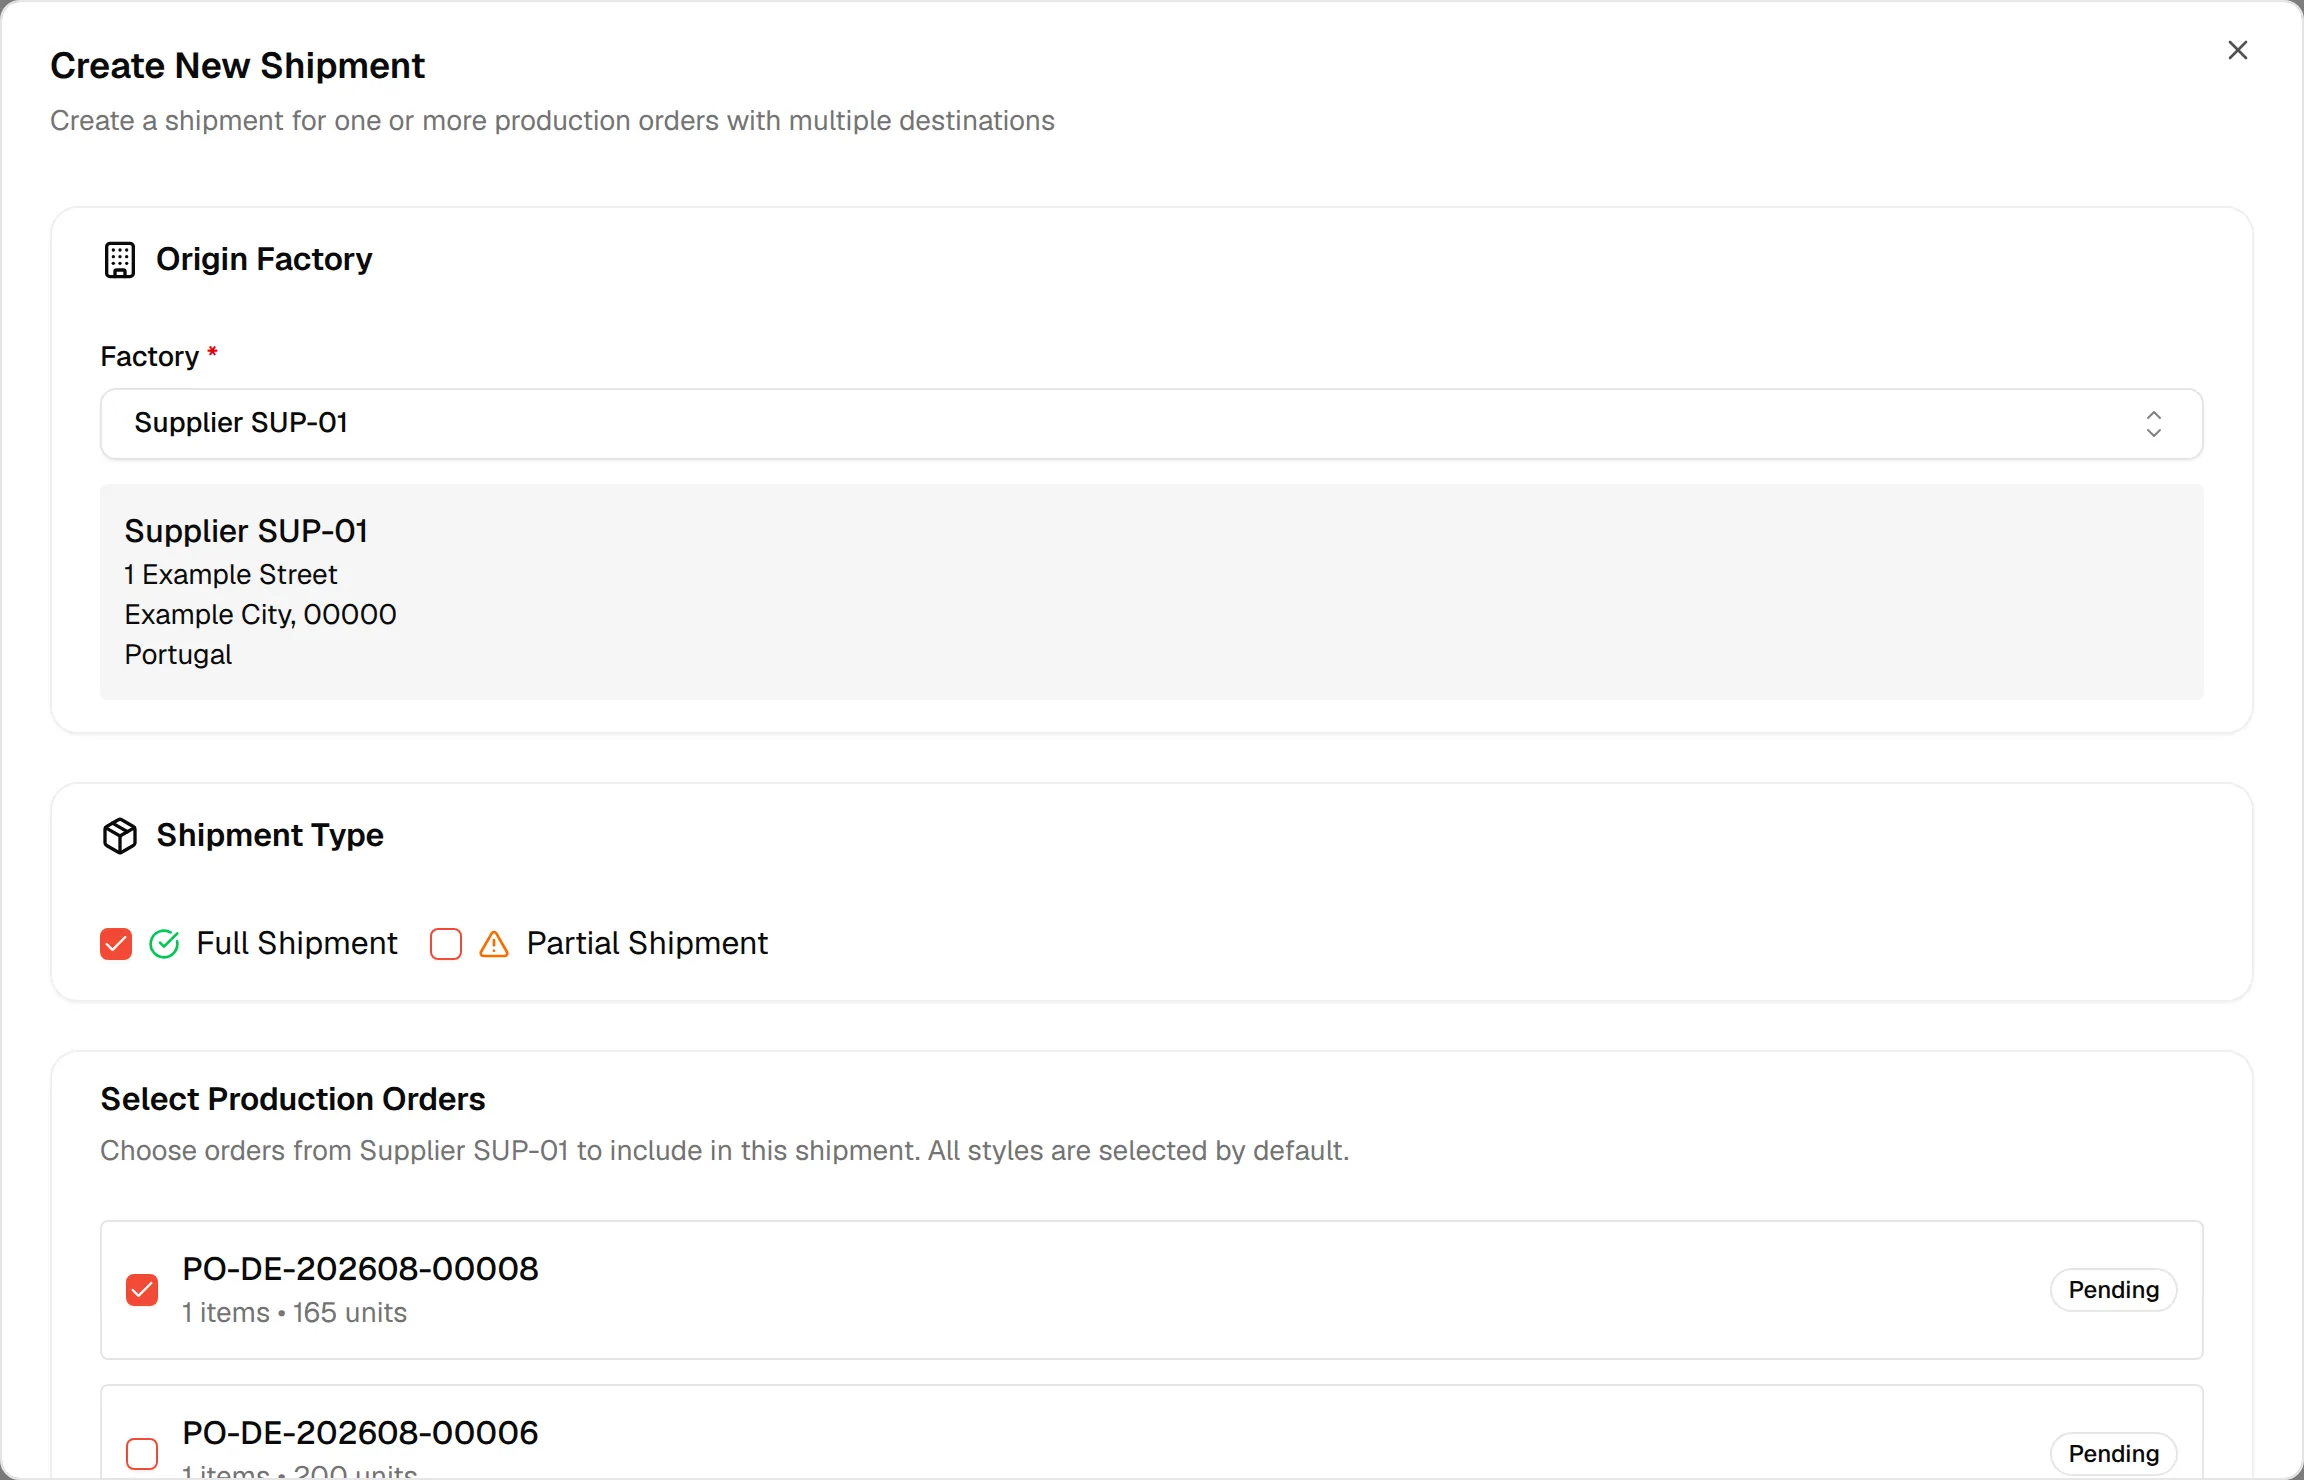The image size is (2304, 1480).
Task: Click the Shipment Type package icon
Action: tap(120, 836)
